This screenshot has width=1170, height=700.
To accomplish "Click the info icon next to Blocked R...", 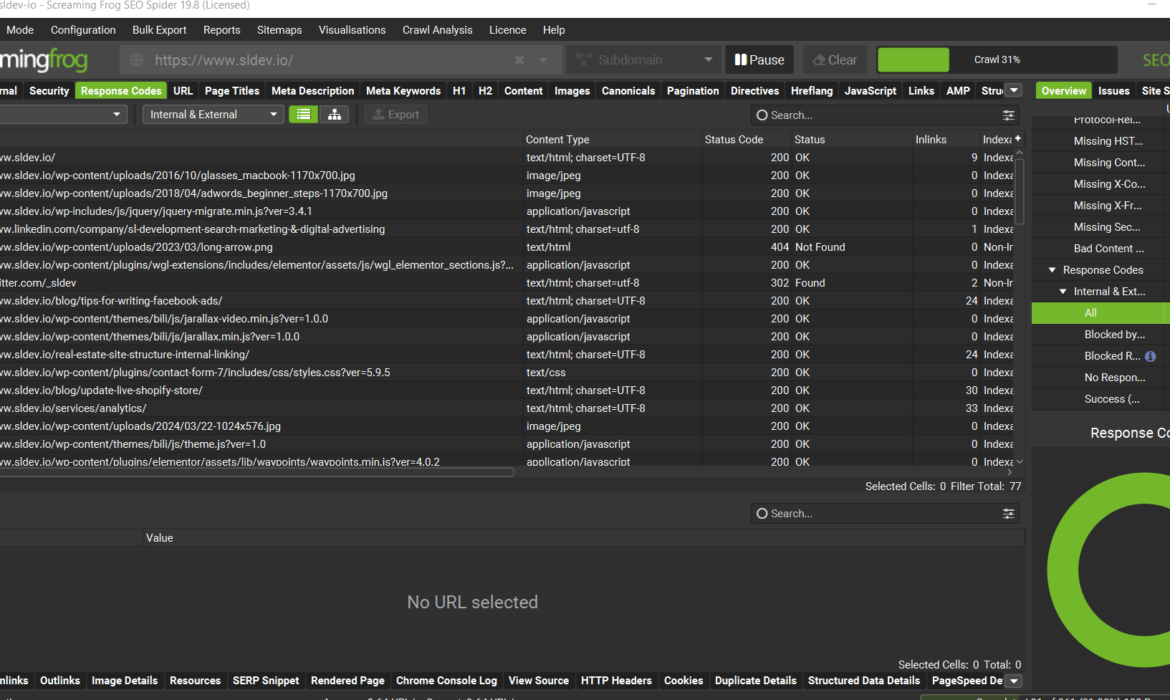I will (1150, 356).
